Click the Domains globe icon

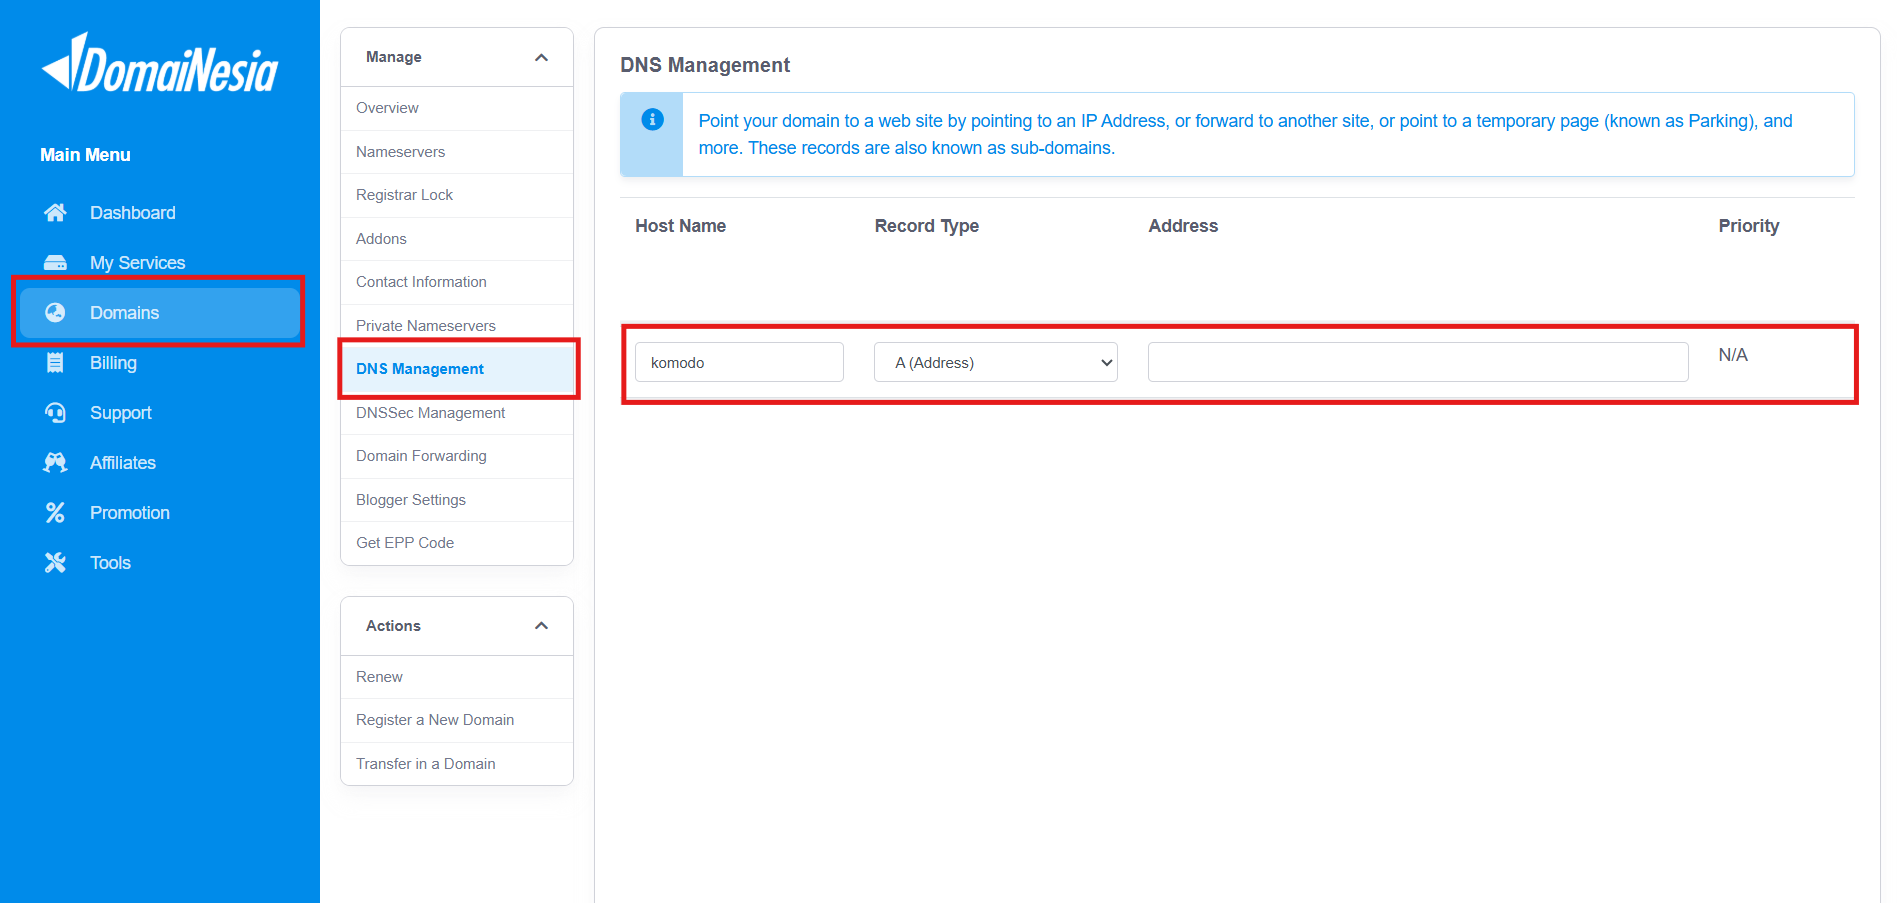click(x=55, y=313)
